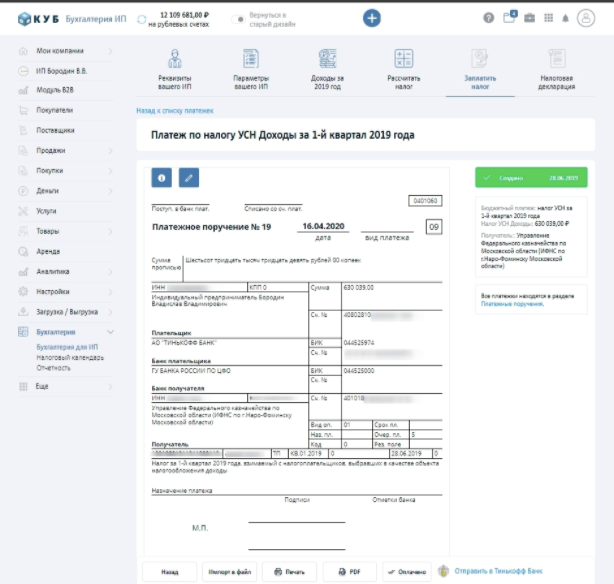Open Еще grid icon in sidebar
The width and height of the screenshot is (614, 584).
pyautogui.click(x=23, y=387)
